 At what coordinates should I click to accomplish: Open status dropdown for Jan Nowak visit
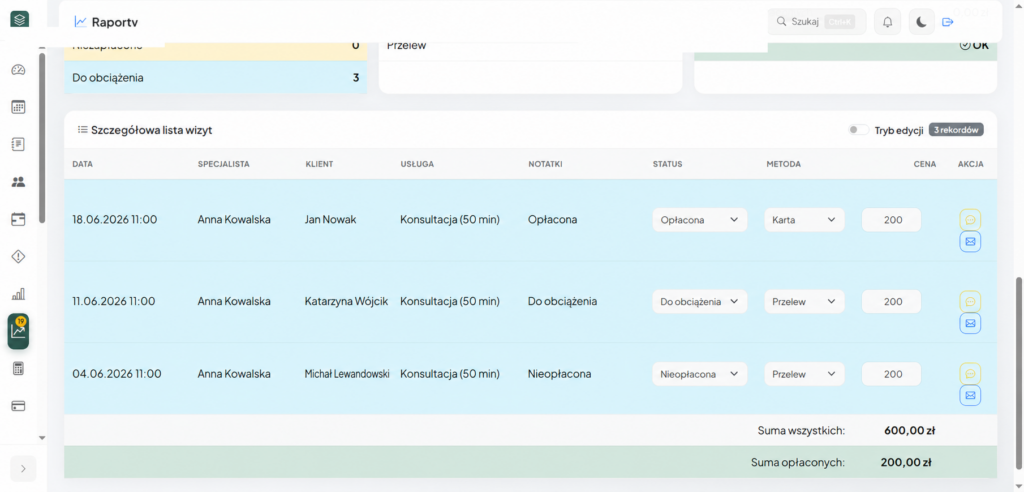click(699, 220)
